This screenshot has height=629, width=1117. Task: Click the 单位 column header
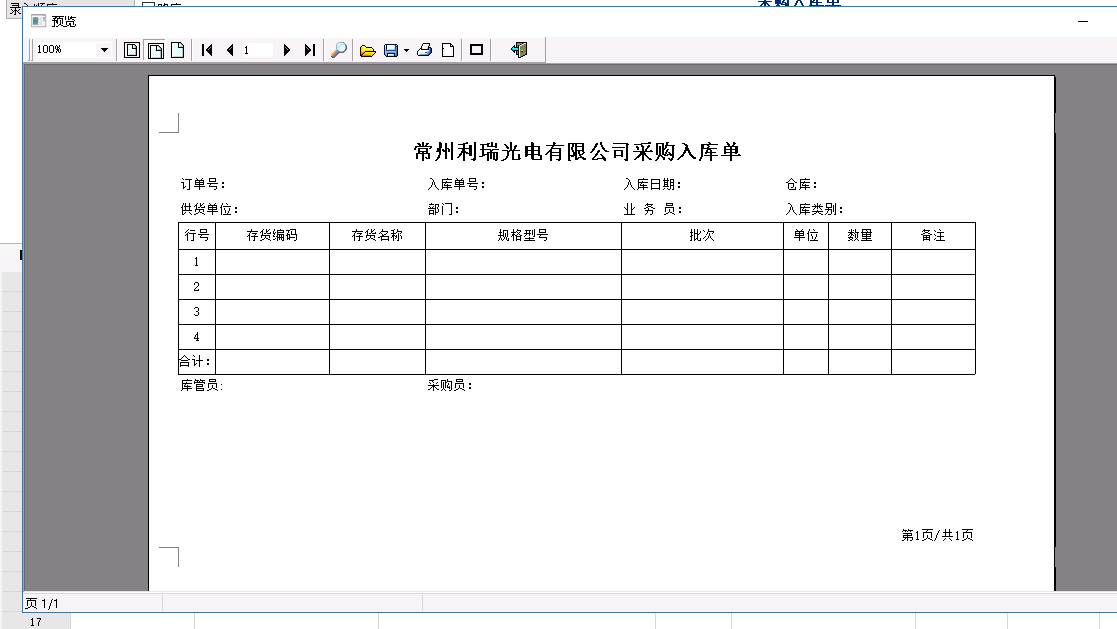click(x=806, y=236)
